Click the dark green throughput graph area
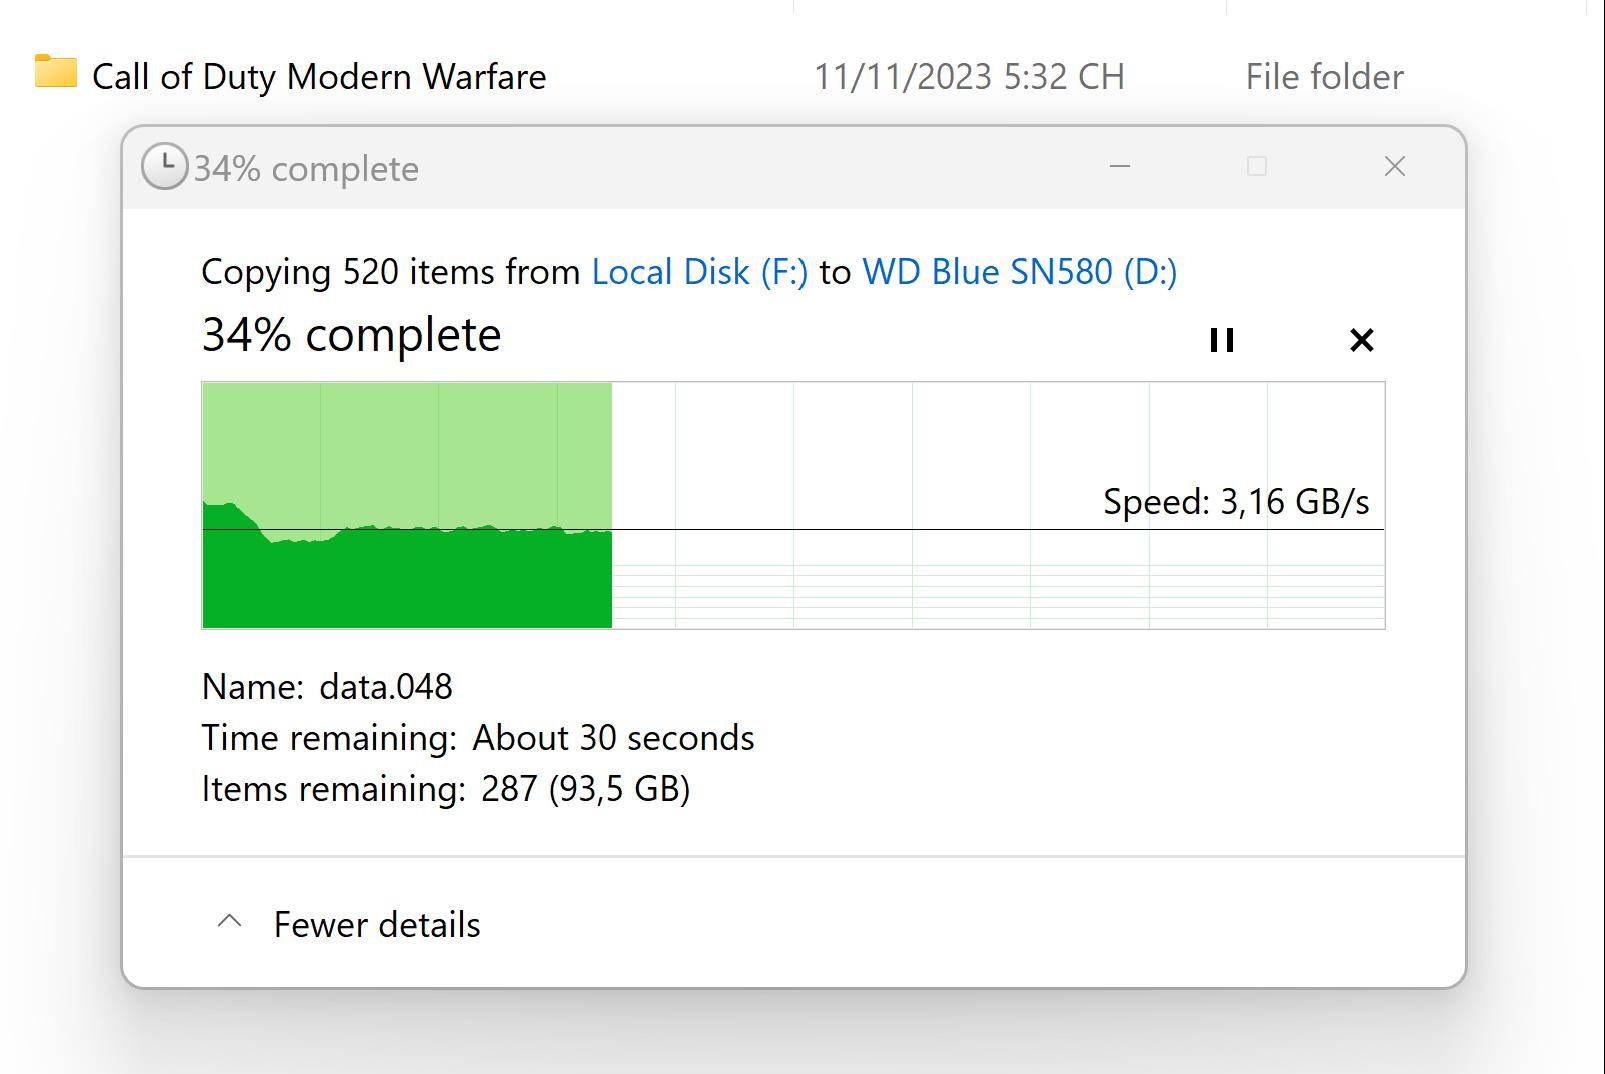The width and height of the screenshot is (1605, 1074). pos(407,580)
